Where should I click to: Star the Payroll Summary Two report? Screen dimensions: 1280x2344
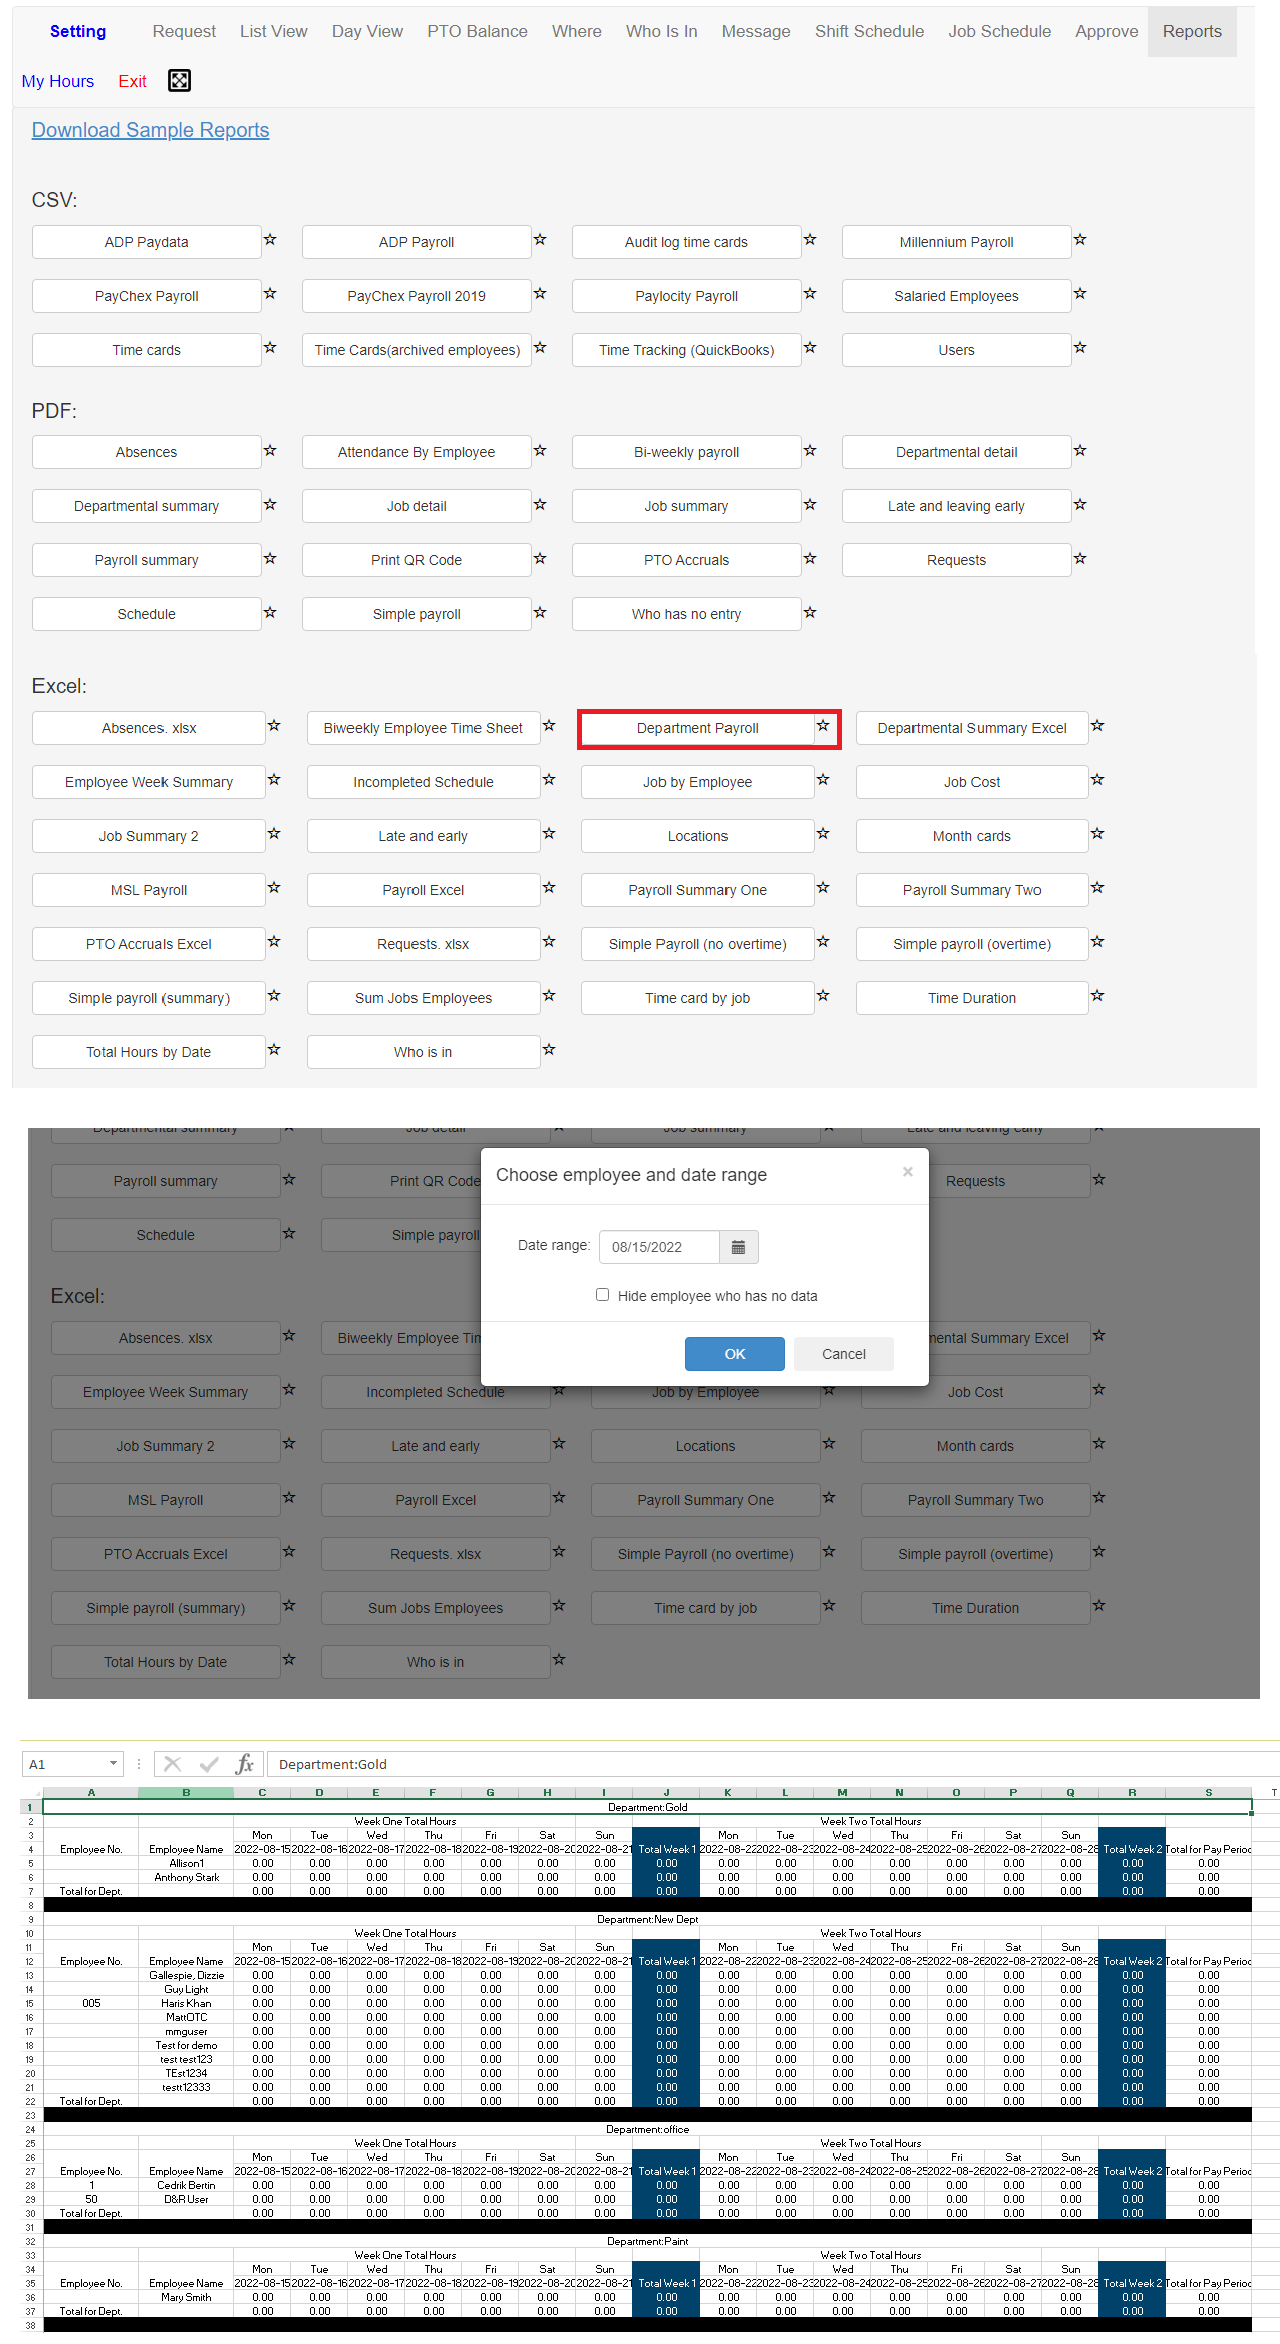[1097, 888]
